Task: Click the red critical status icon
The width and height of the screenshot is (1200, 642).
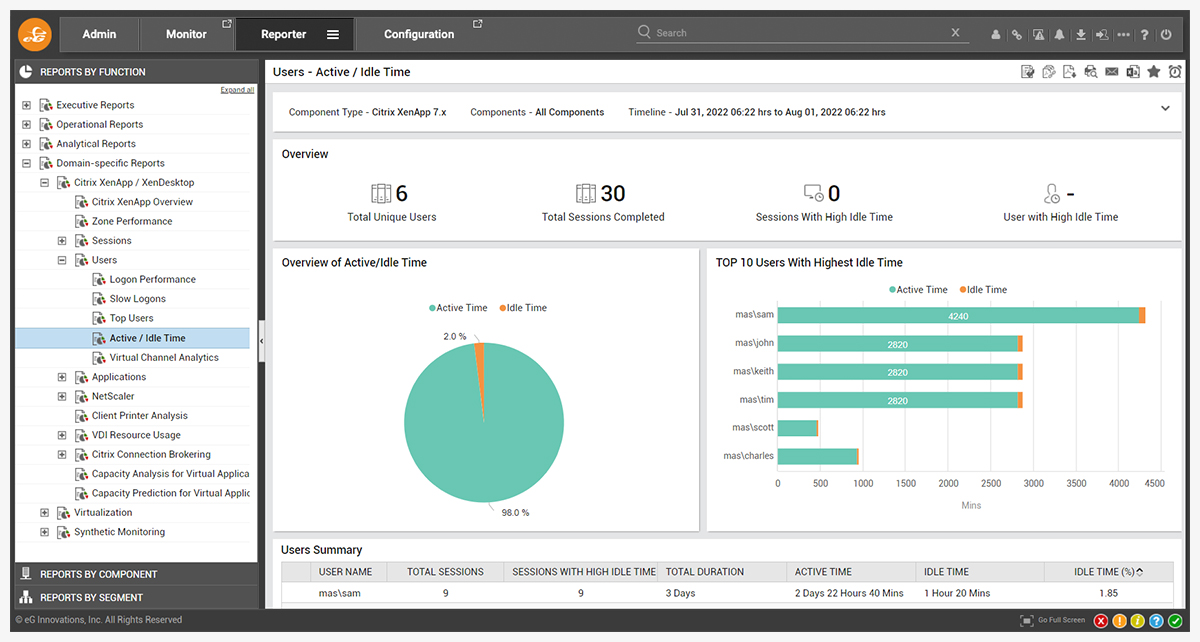Action: tap(1101, 620)
